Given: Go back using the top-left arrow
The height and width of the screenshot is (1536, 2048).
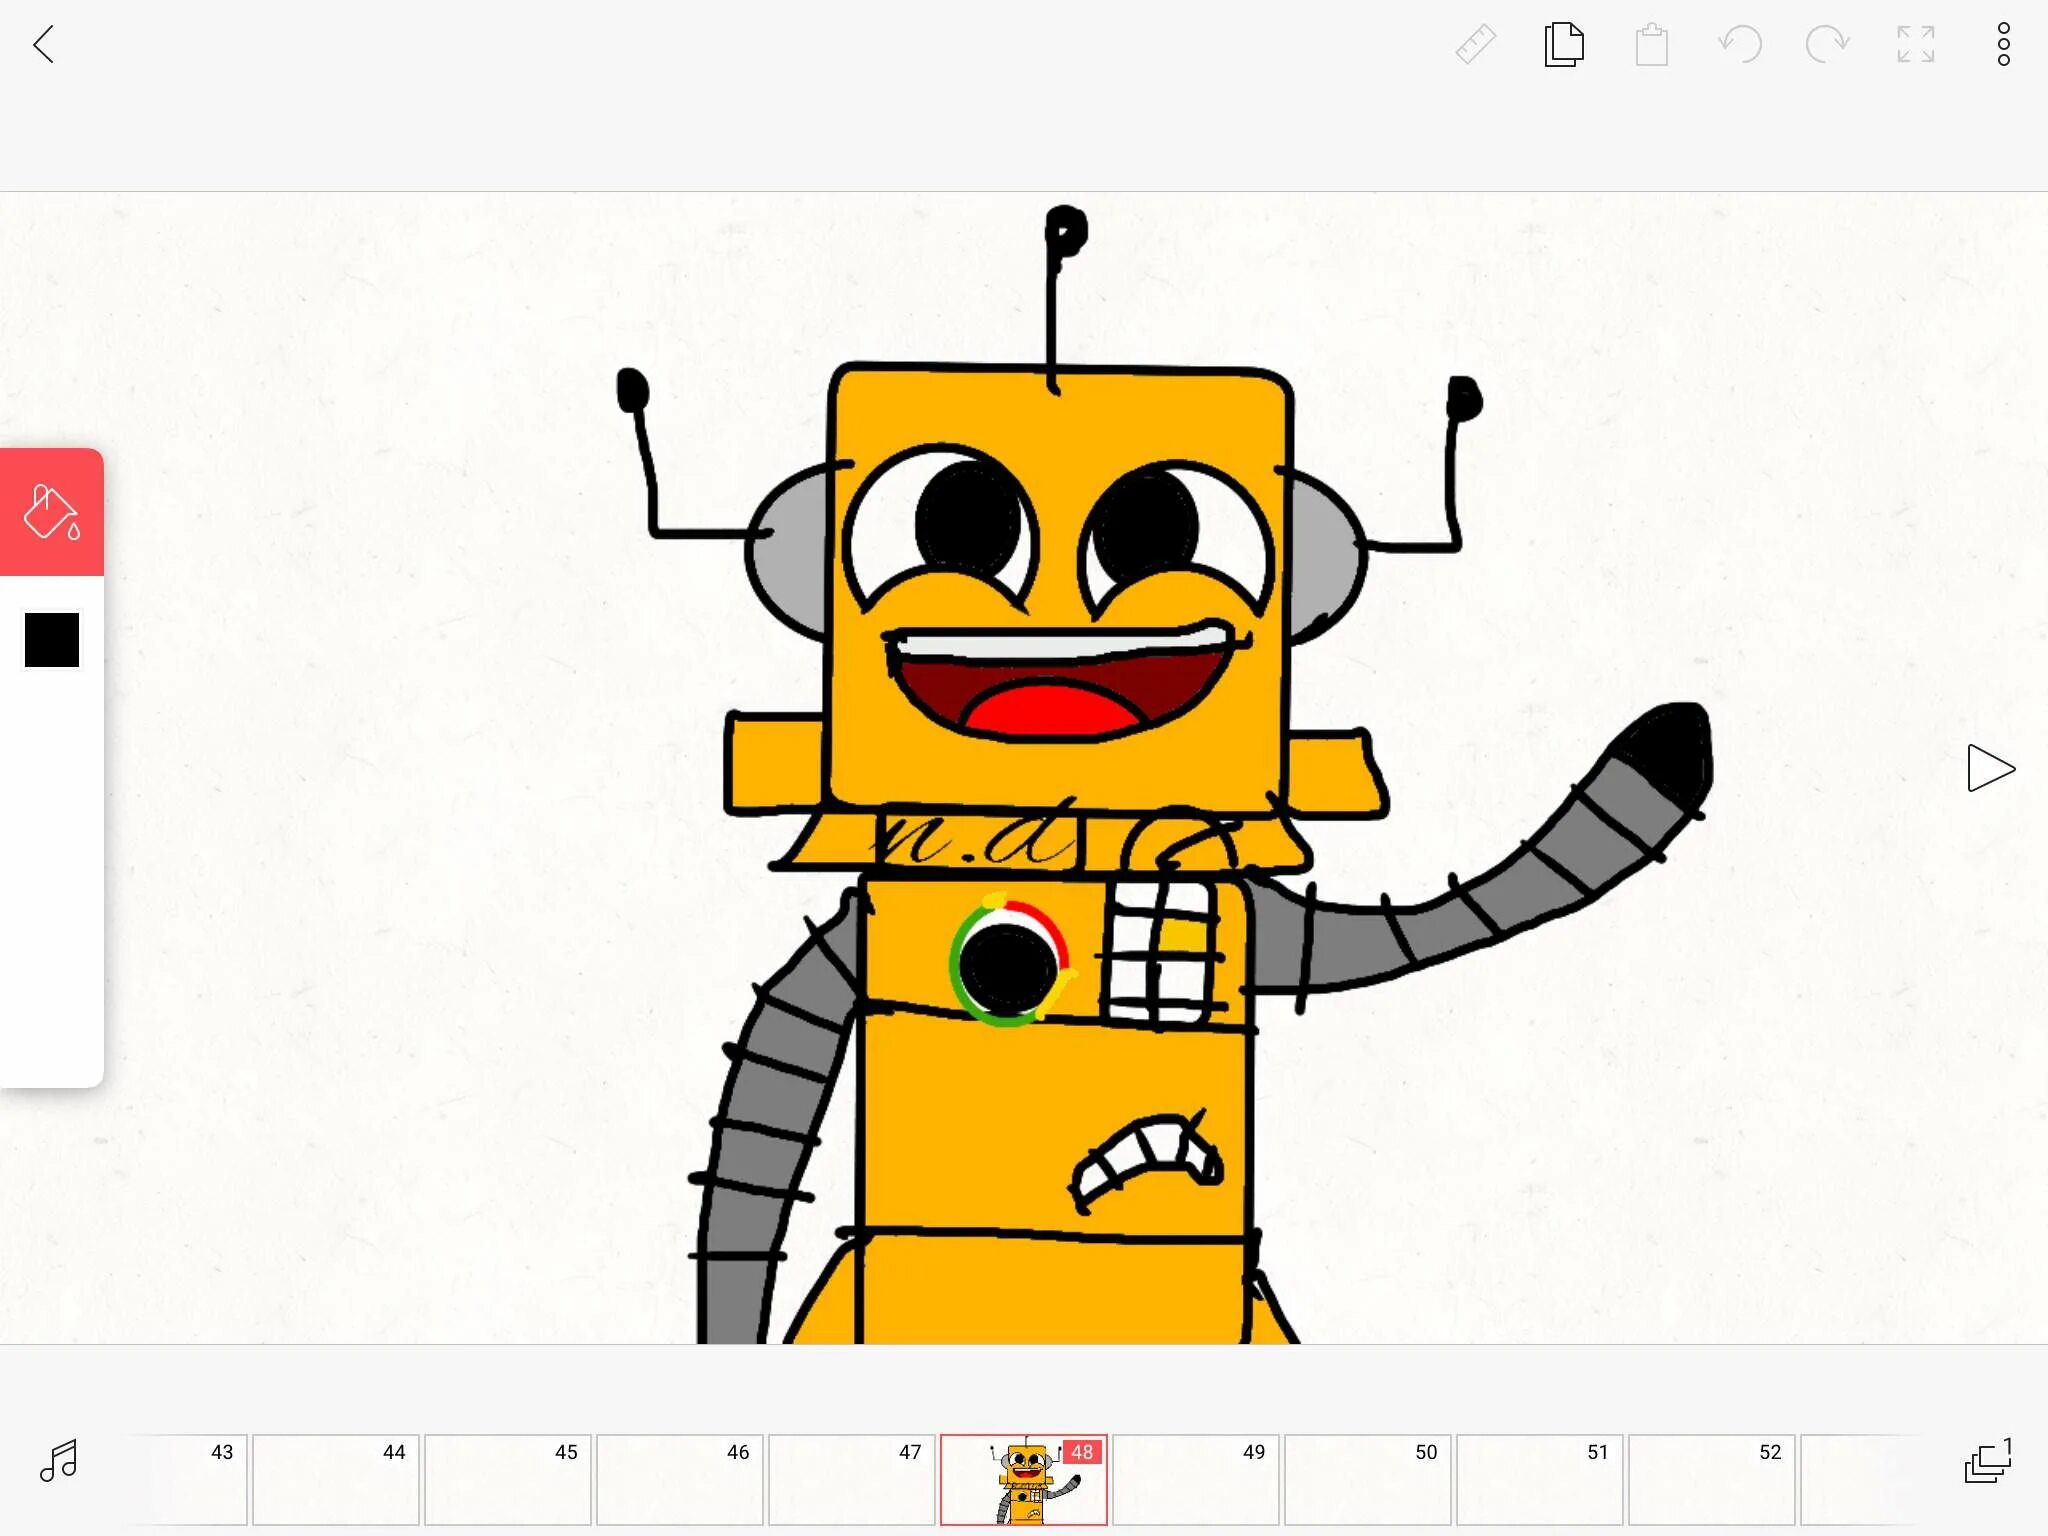Looking at the screenshot, I should point(44,45).
